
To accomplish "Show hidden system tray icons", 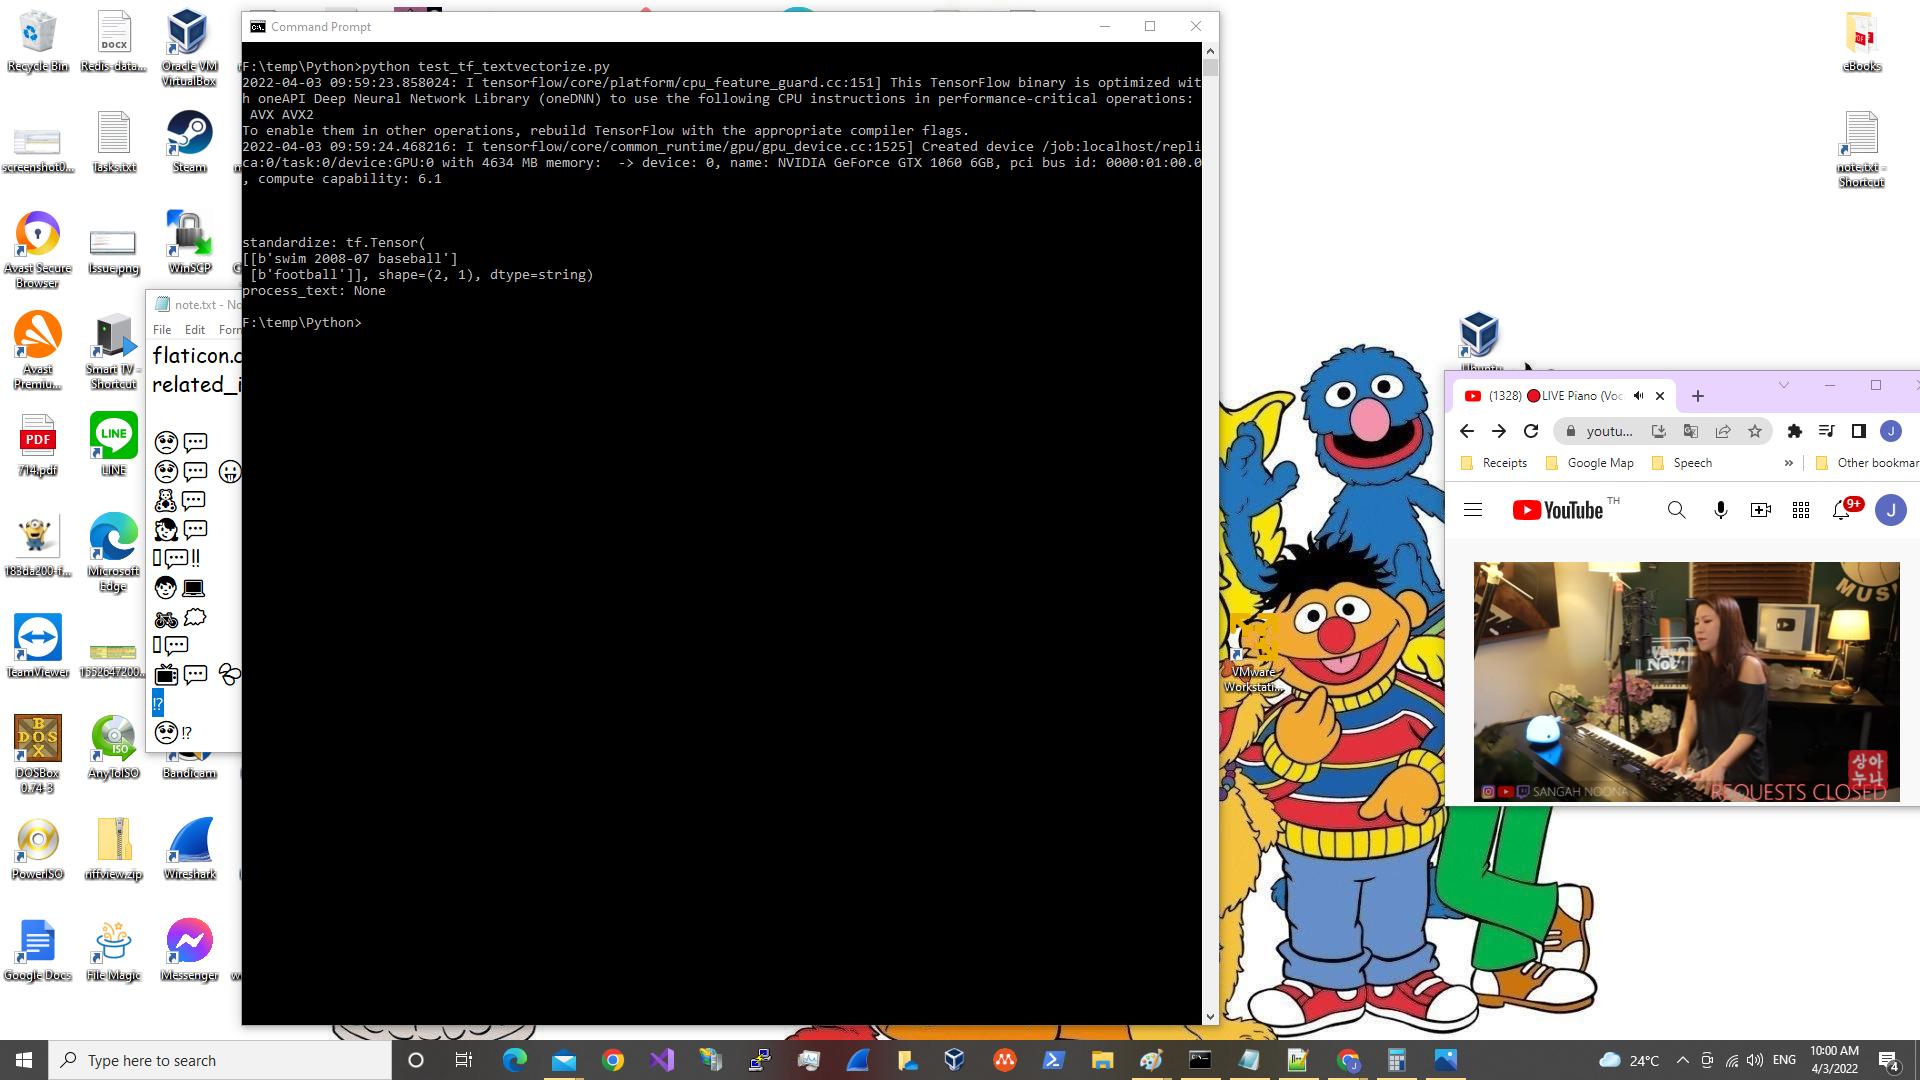I will pos(1682,1060).
